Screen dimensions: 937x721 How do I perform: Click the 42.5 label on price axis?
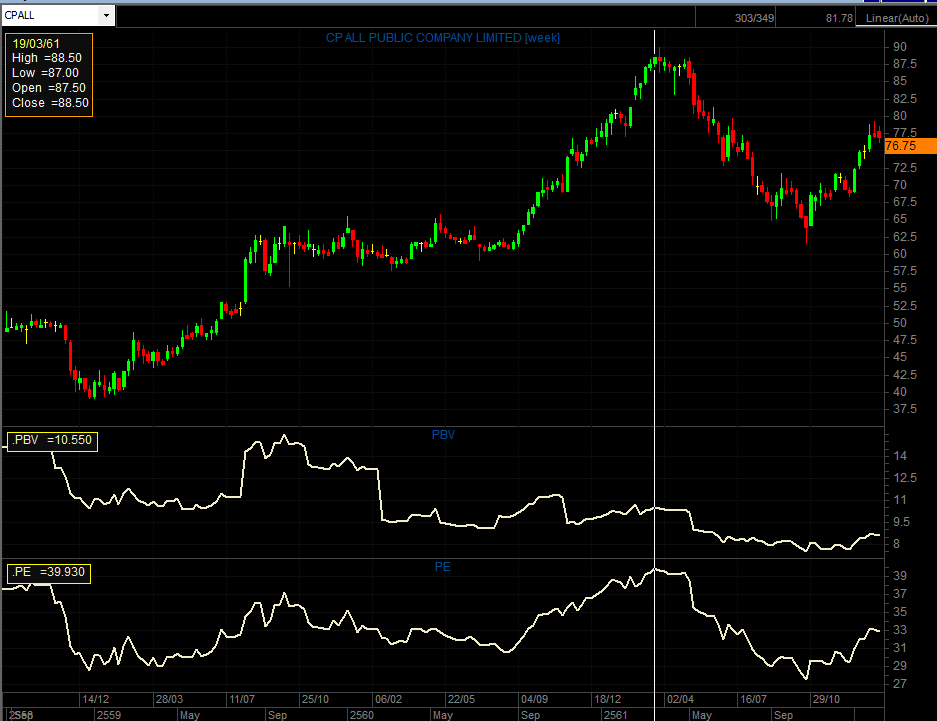click(905, 375)
